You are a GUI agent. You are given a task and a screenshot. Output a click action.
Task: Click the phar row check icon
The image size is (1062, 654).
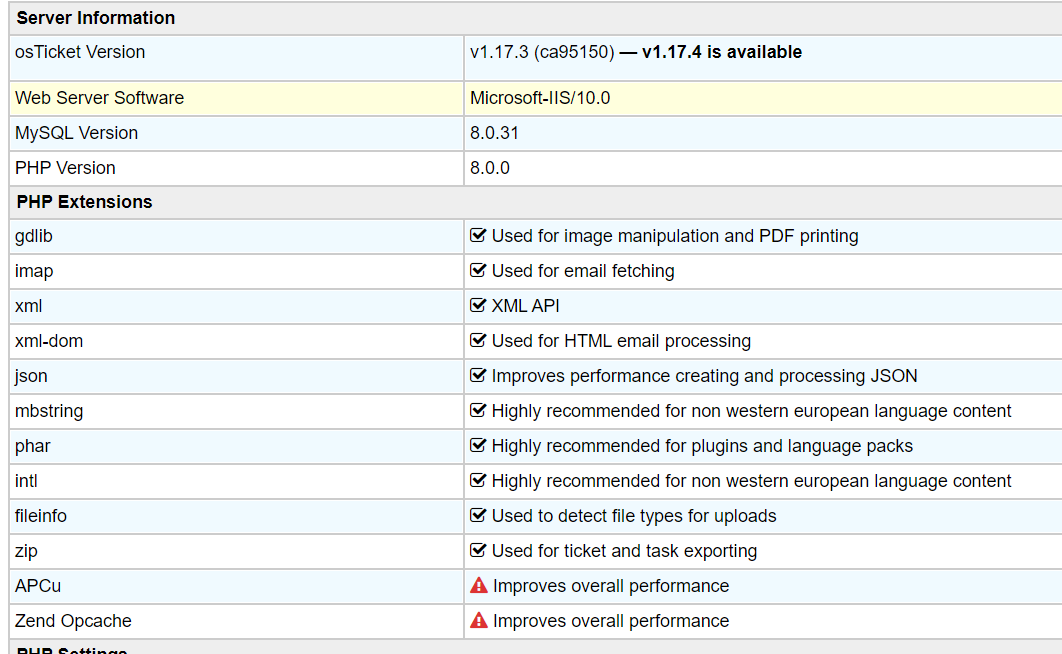coord(478,446)
